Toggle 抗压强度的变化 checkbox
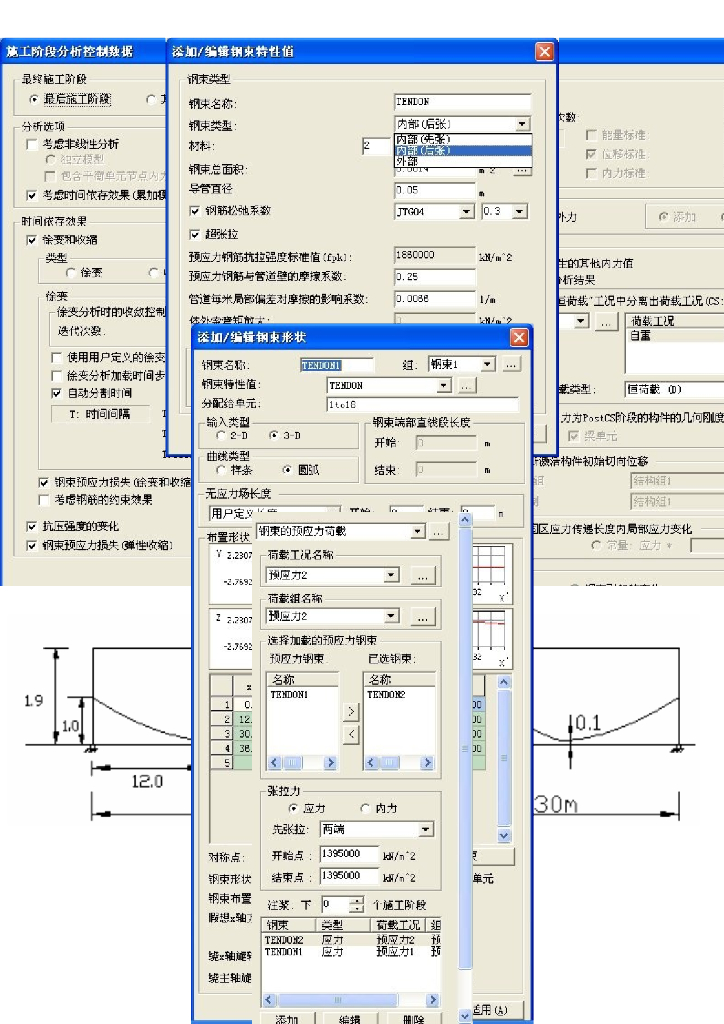Image resolution: width=724 pixels, height=1024 pixels. [x=31, y=526]
